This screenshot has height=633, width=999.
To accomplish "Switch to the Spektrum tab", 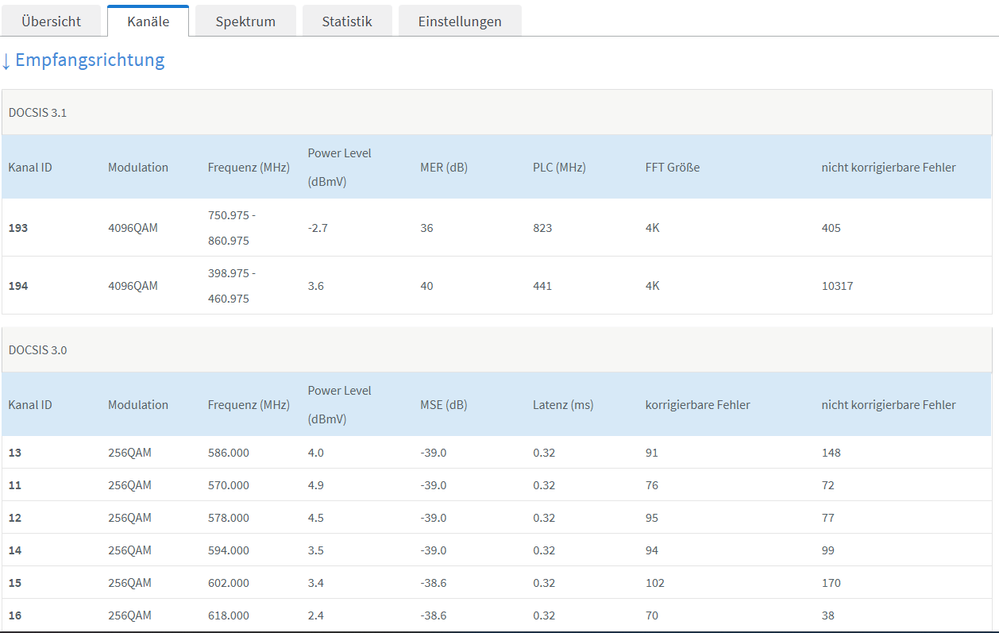I will [x=245, y=21].
